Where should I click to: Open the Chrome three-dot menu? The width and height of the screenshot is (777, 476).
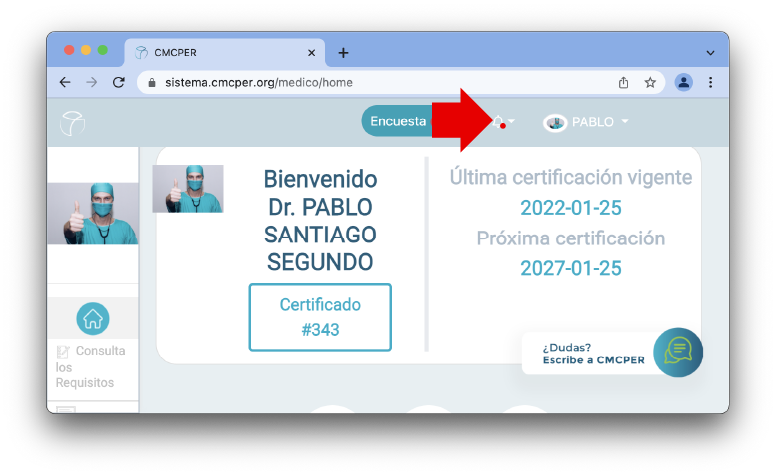(x=711, y=82)
